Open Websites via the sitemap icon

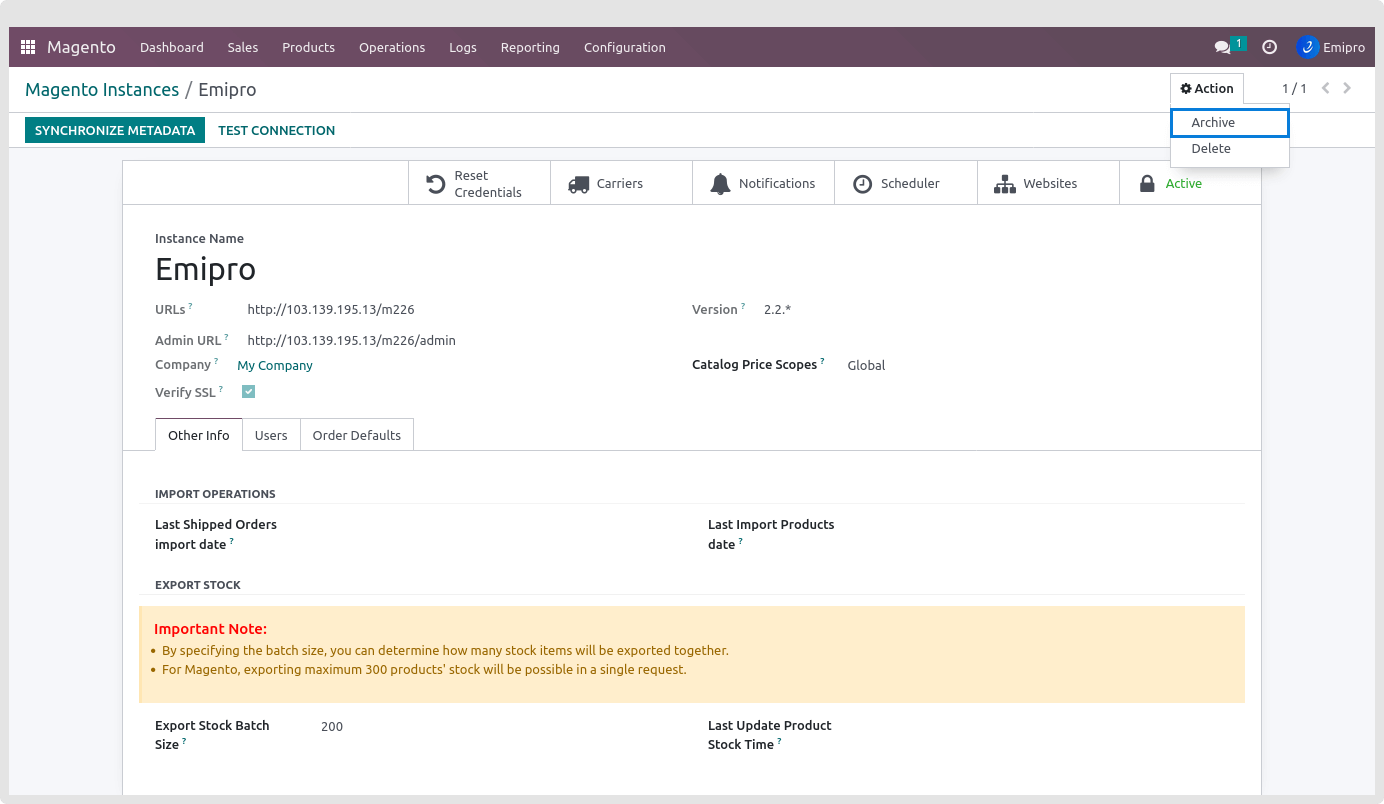1004,184
